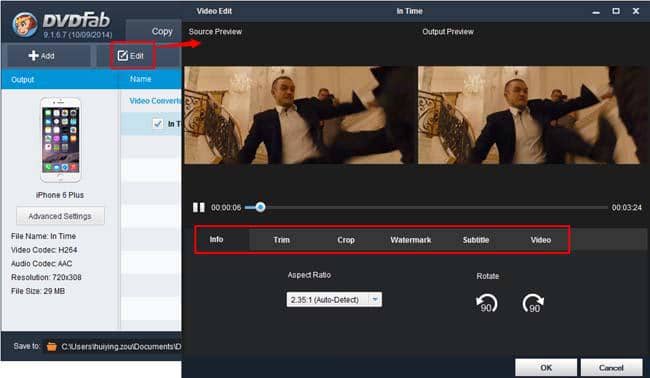Screen dimensions: 650x378
Task: Confirm edits with the OK button
Action: (546, 367)
